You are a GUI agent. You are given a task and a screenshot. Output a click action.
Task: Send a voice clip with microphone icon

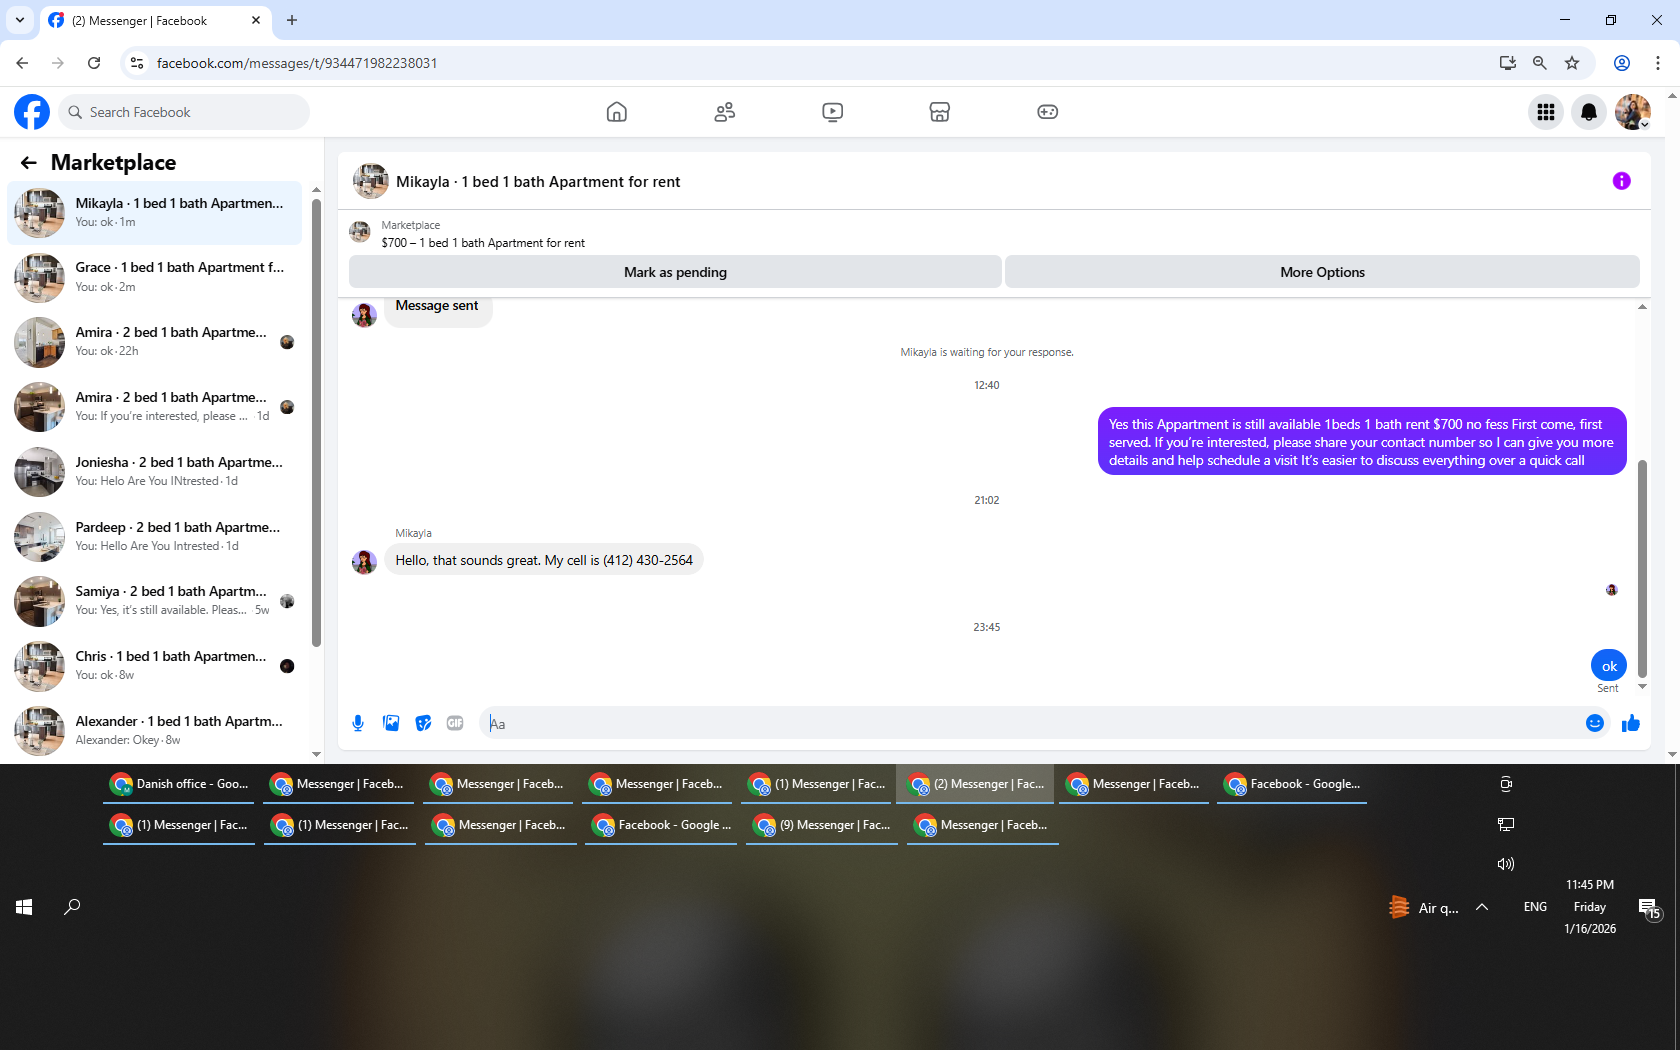(358, 723)
